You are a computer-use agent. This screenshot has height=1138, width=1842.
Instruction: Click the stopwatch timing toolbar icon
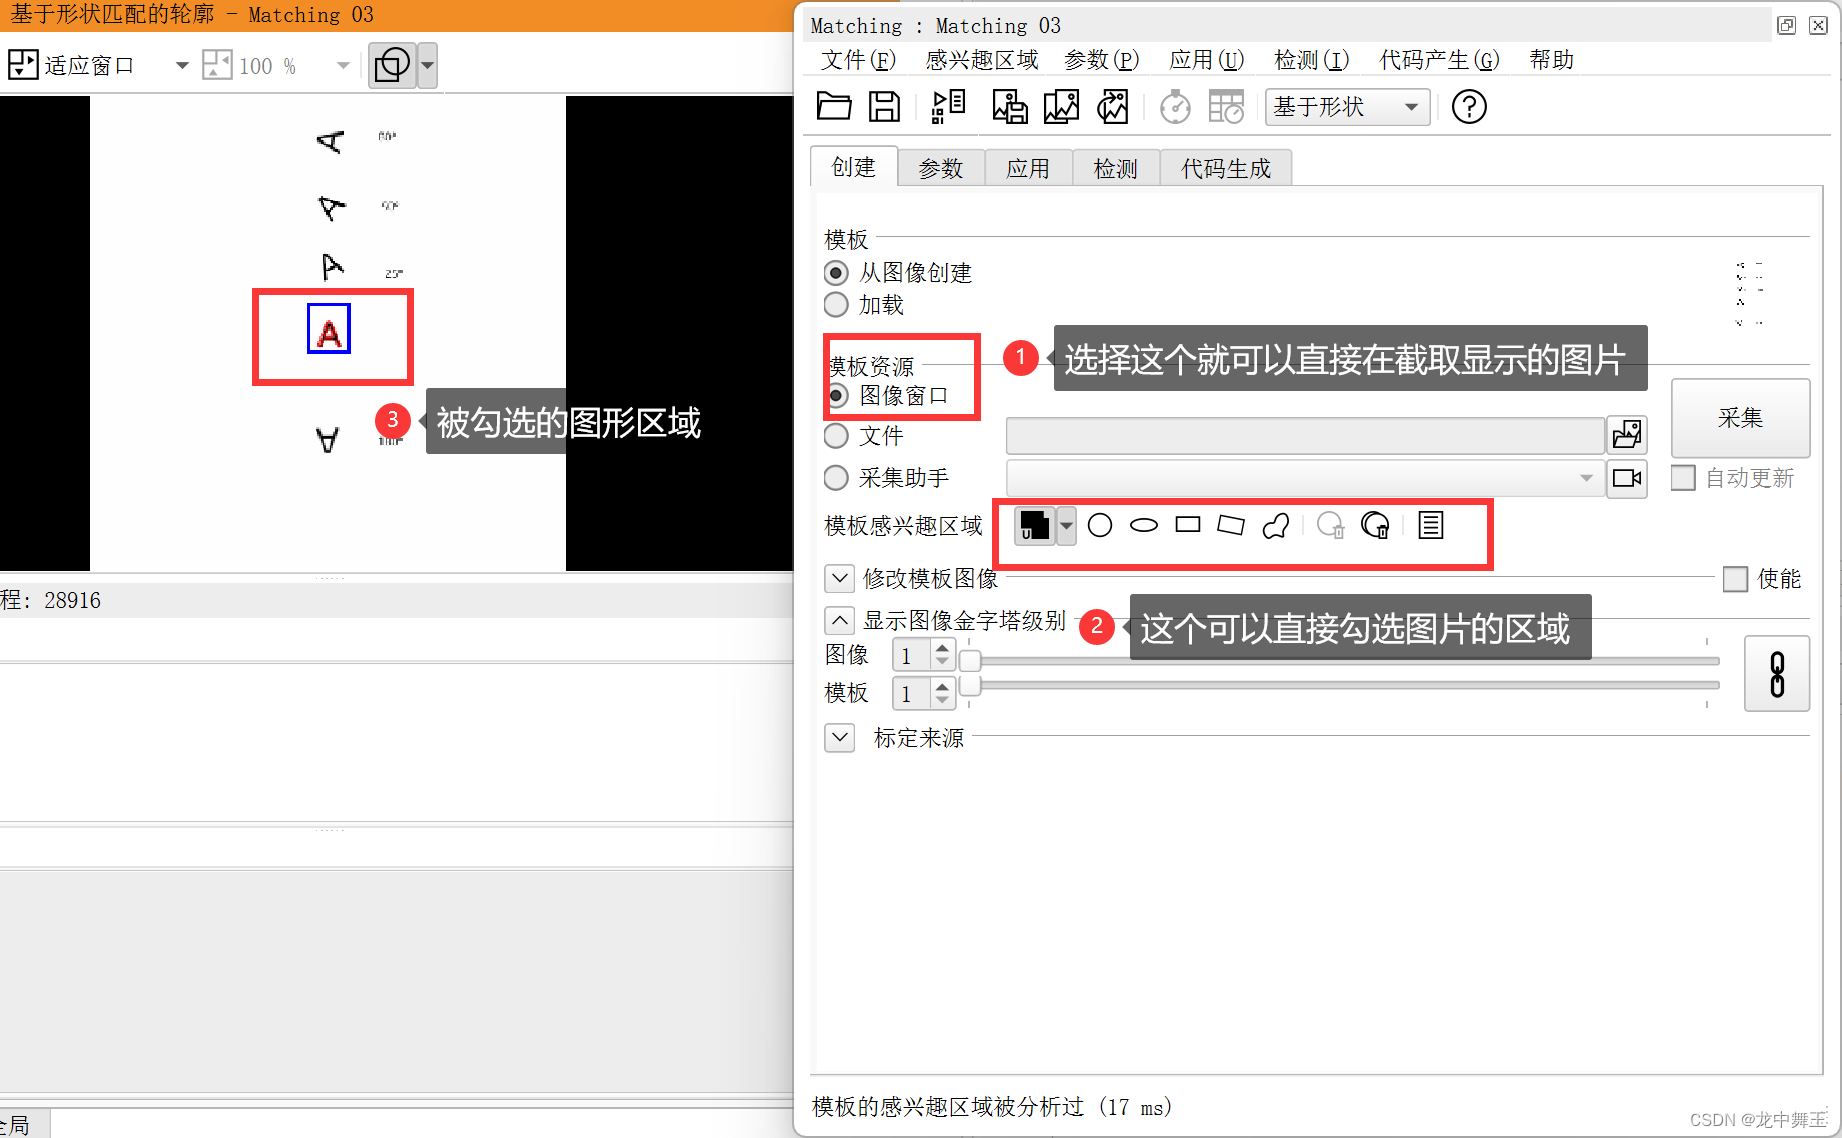[1175, 106]
